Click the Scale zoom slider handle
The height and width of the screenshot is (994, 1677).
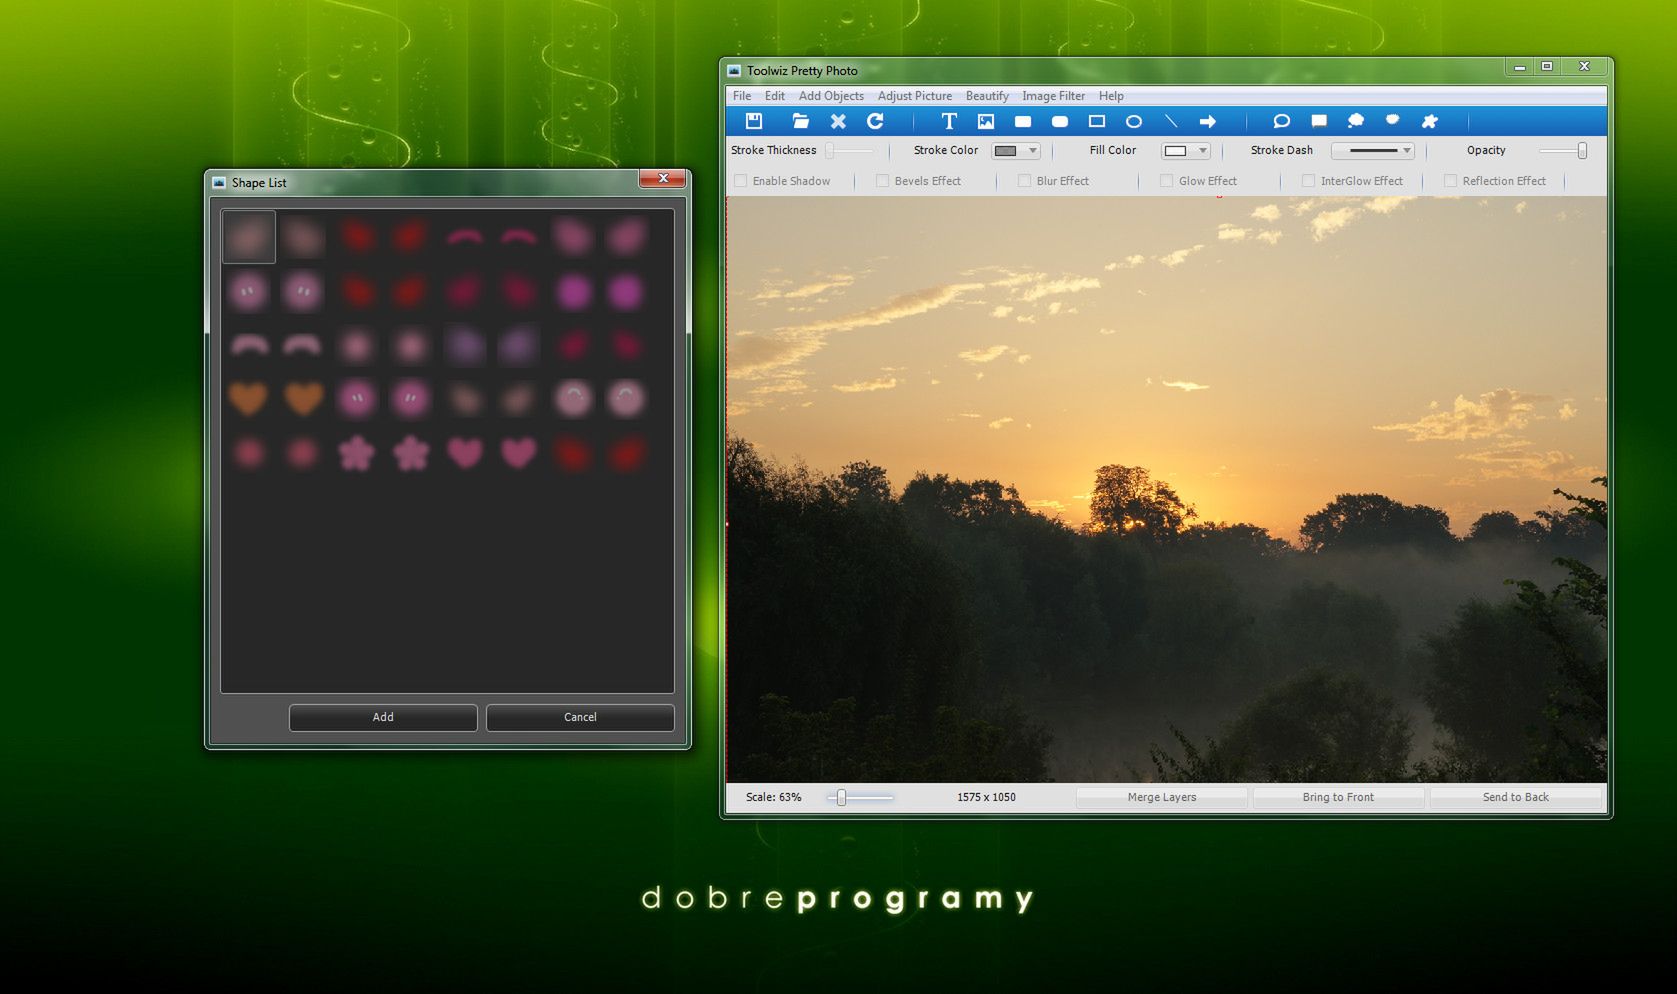tap(842, 797)
